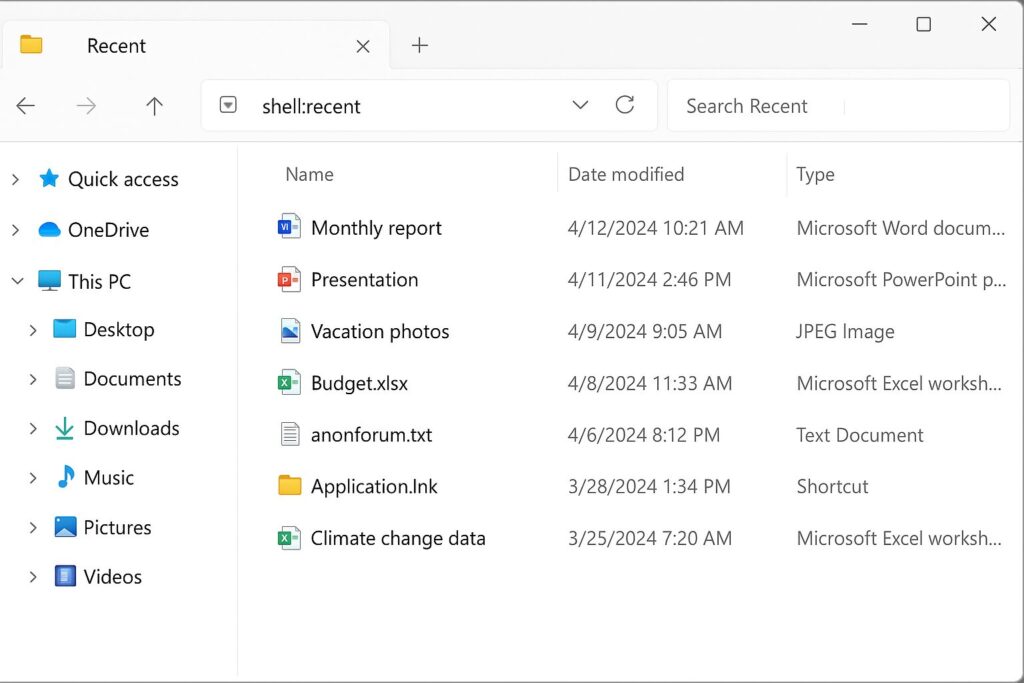Image resolution: width=1024 pixels, height=683 pixels.
Task: Select the Vacation photos image icon
Action: [x=289, y=332]
